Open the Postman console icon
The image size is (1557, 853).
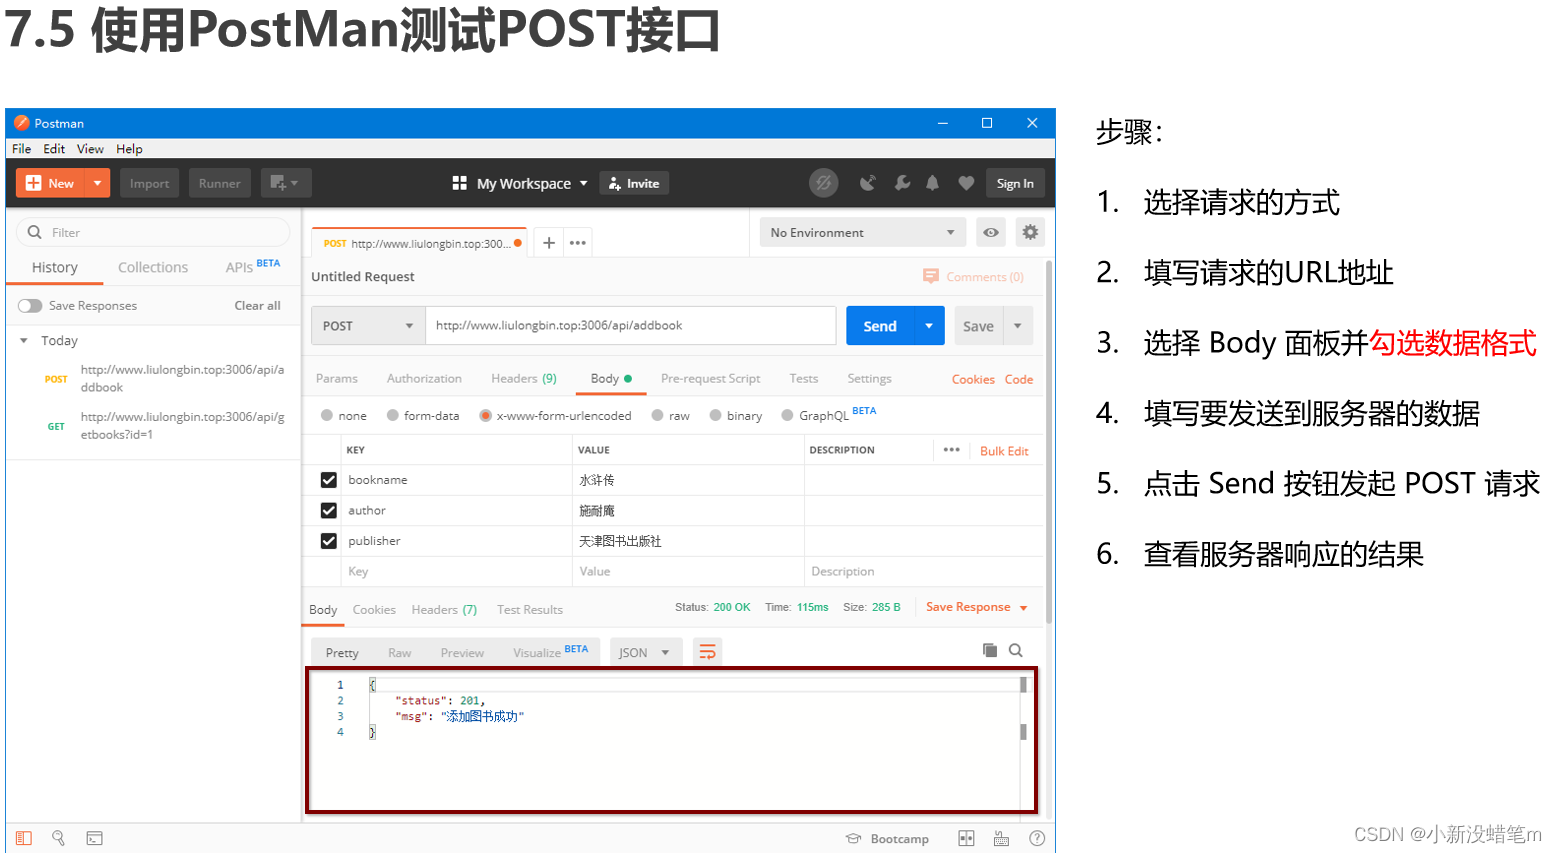click(x=94, y=838)
